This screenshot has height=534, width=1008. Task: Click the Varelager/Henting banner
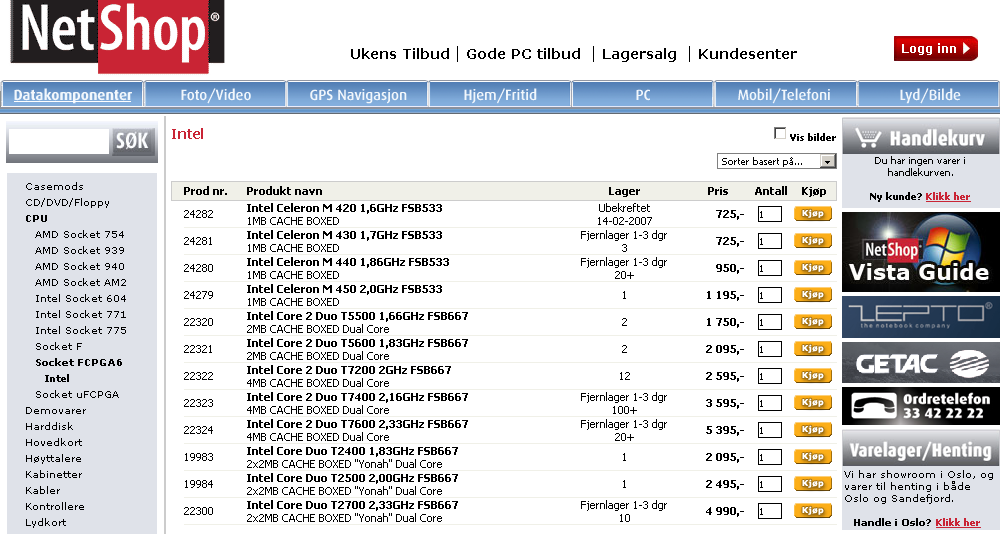tap(921, 449)
